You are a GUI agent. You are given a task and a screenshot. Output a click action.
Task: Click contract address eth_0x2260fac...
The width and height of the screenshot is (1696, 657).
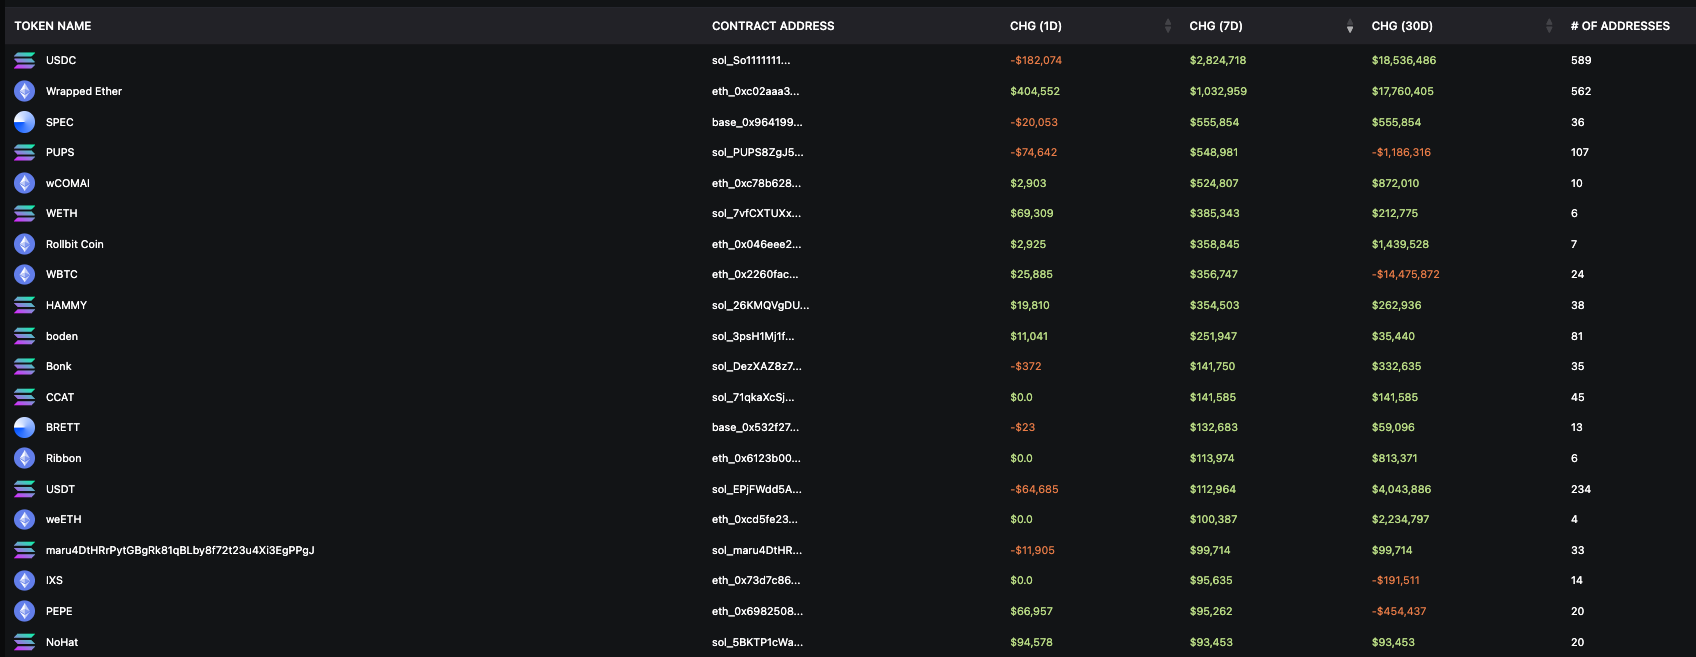[755, 275]
